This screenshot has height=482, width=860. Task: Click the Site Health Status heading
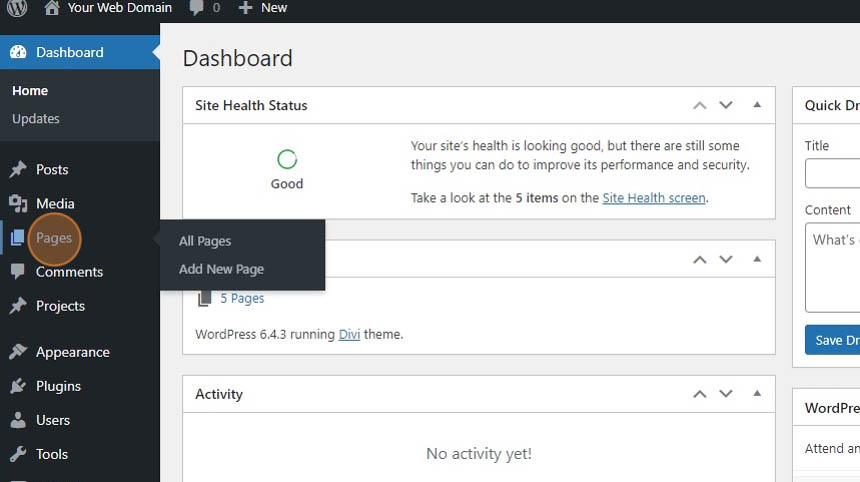[x=251, y=105]
